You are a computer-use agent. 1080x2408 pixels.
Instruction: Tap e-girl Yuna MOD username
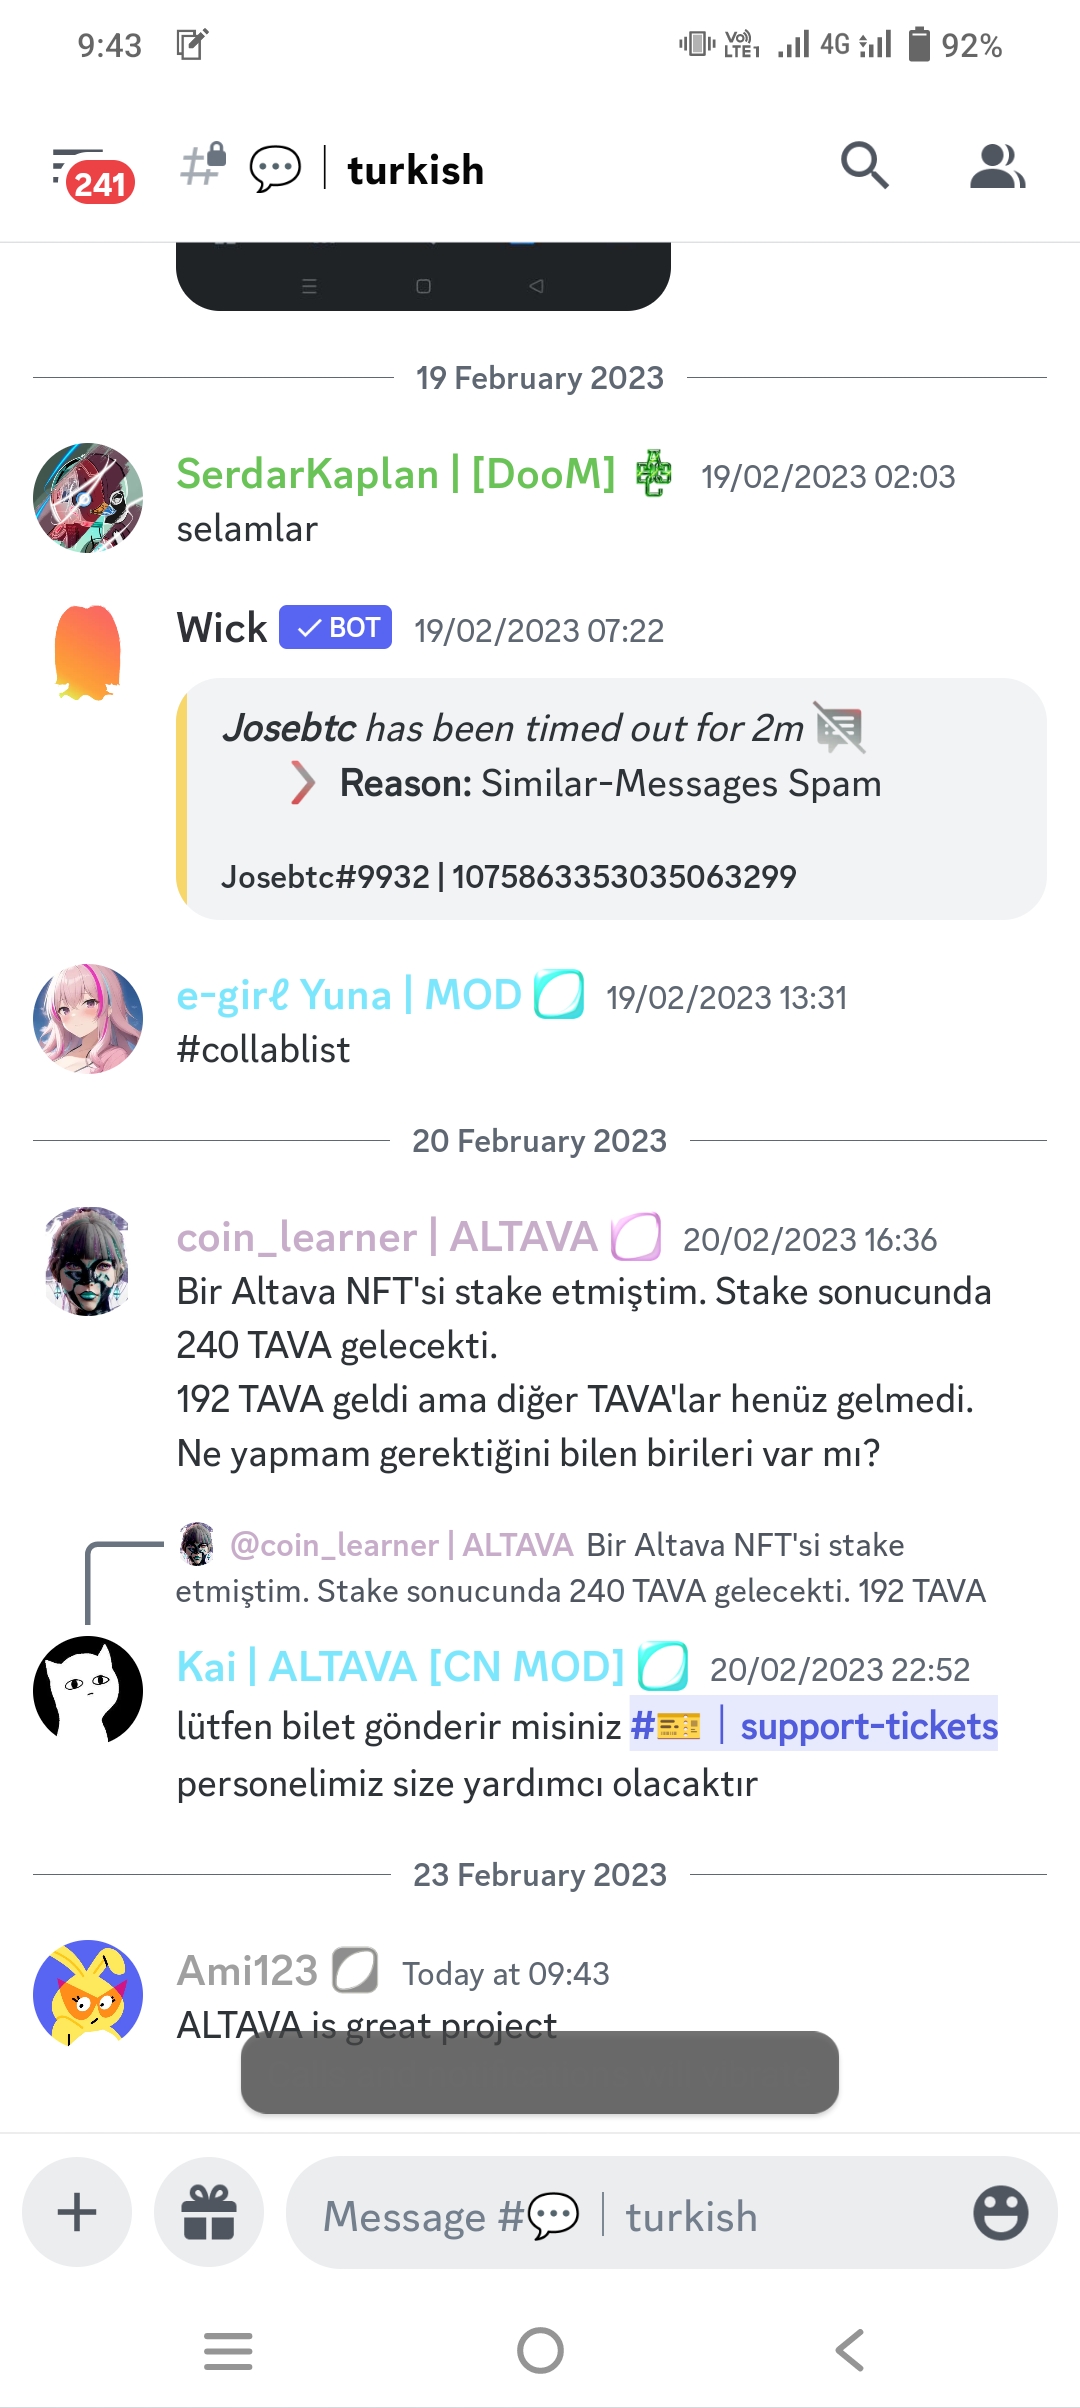coord(348,995)
